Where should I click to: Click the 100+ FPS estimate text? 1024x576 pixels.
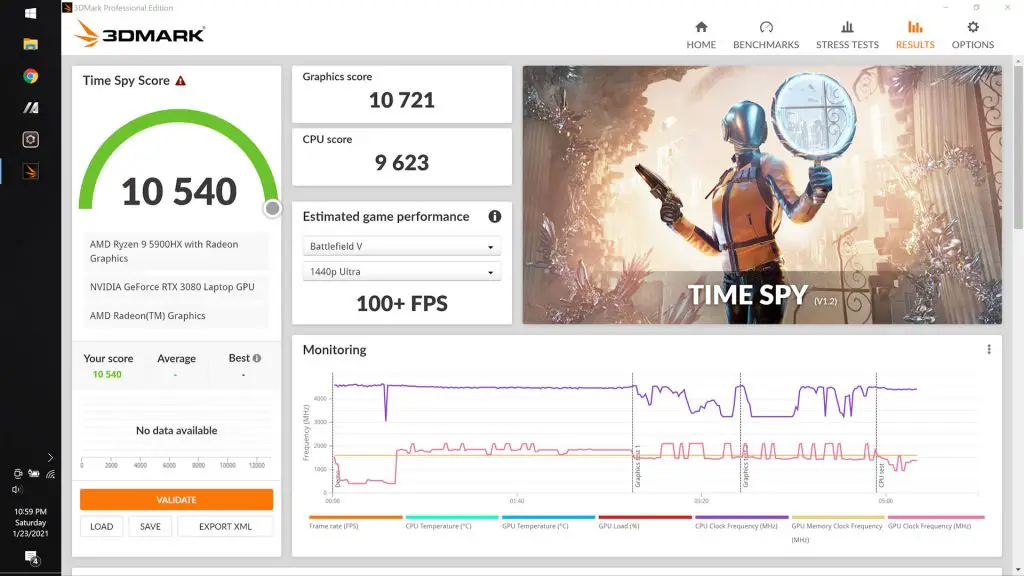402,304
